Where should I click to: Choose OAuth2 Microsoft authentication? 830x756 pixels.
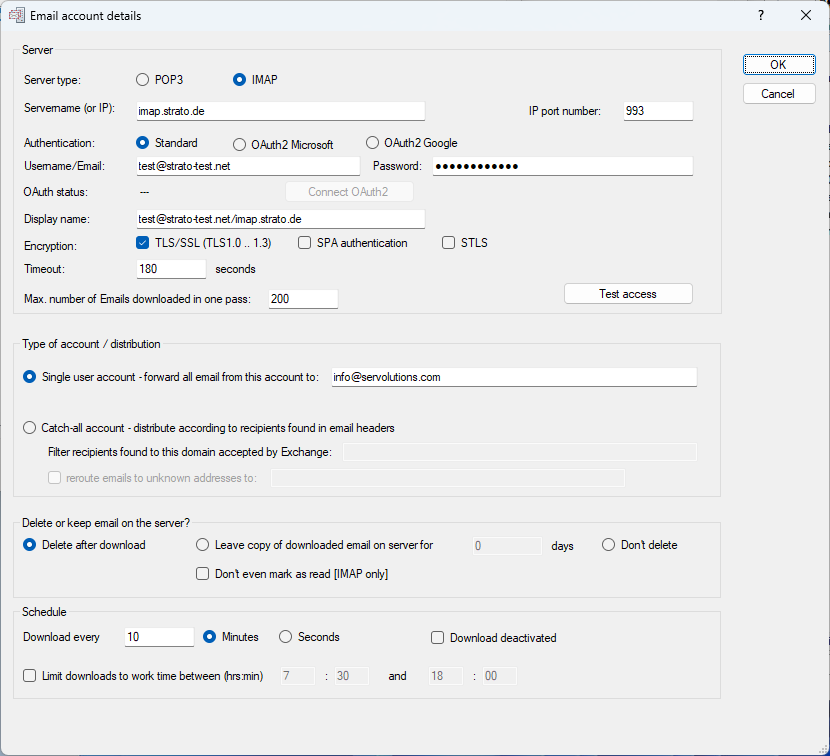(x=240, y=144)
